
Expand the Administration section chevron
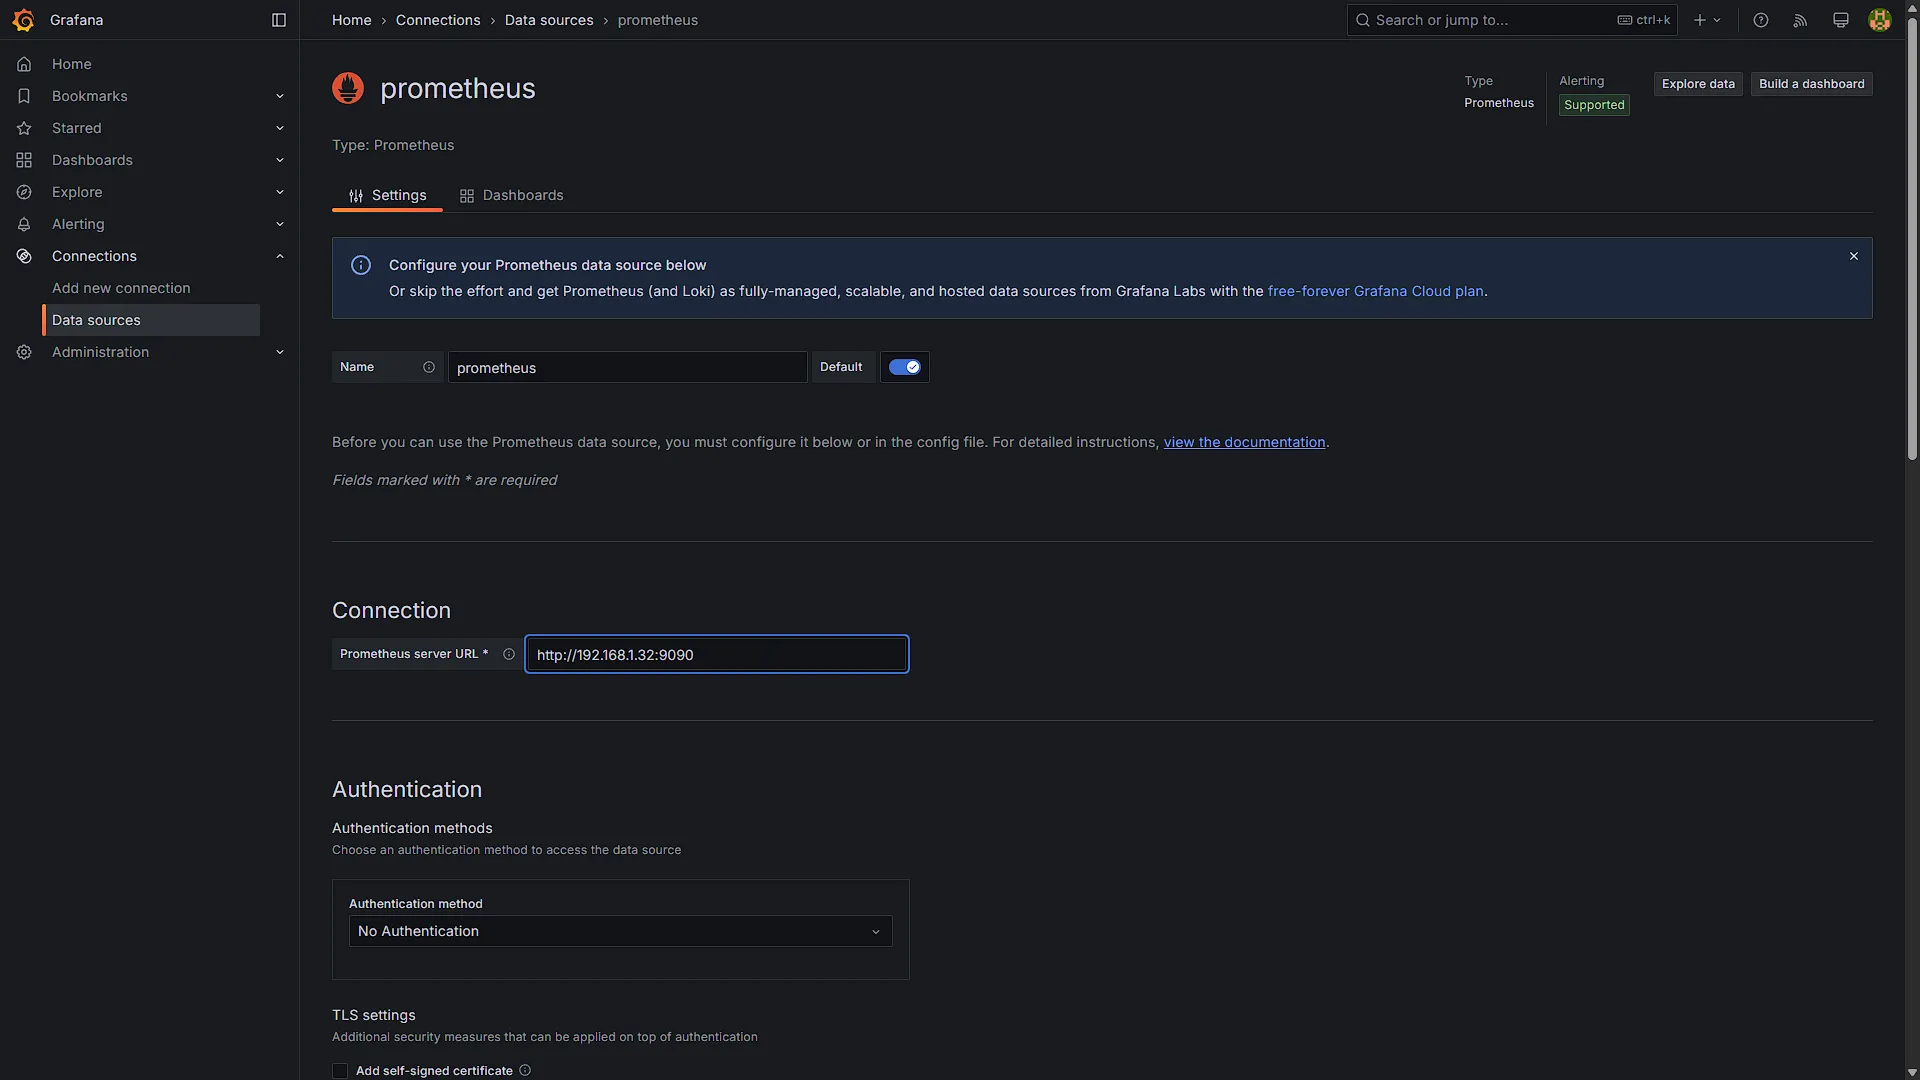[280, 352]
